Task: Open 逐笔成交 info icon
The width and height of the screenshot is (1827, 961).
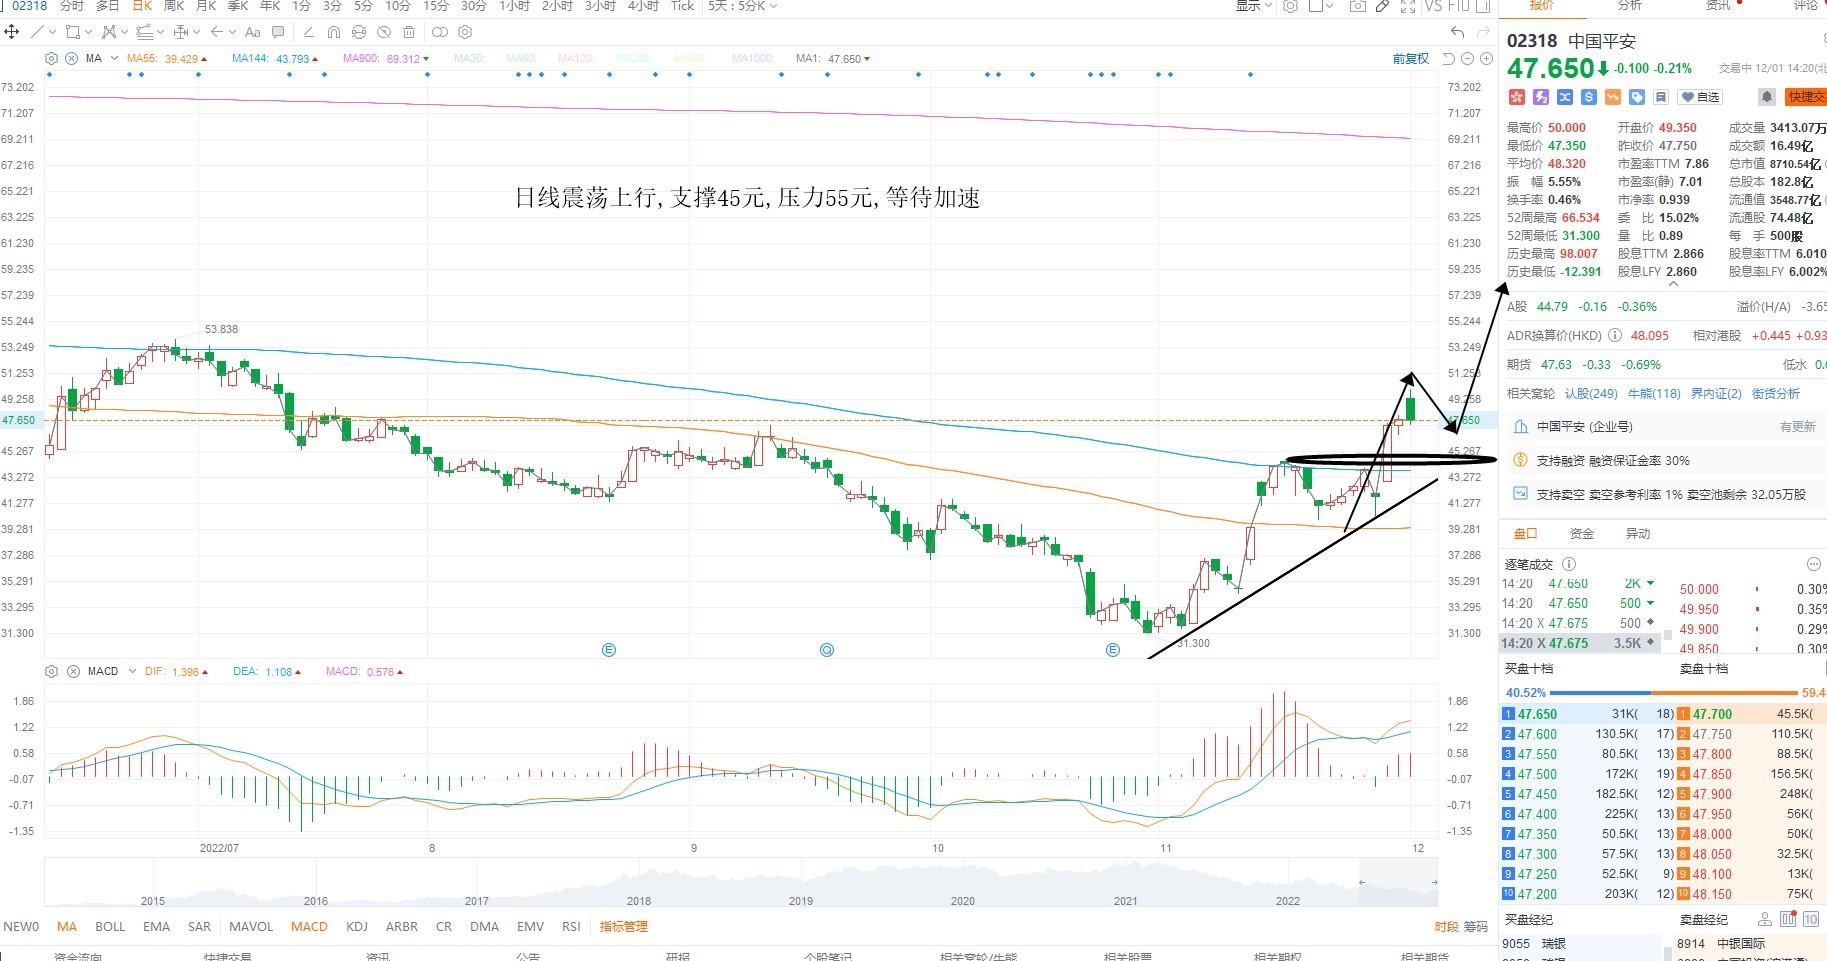Action: [1569, 564]
